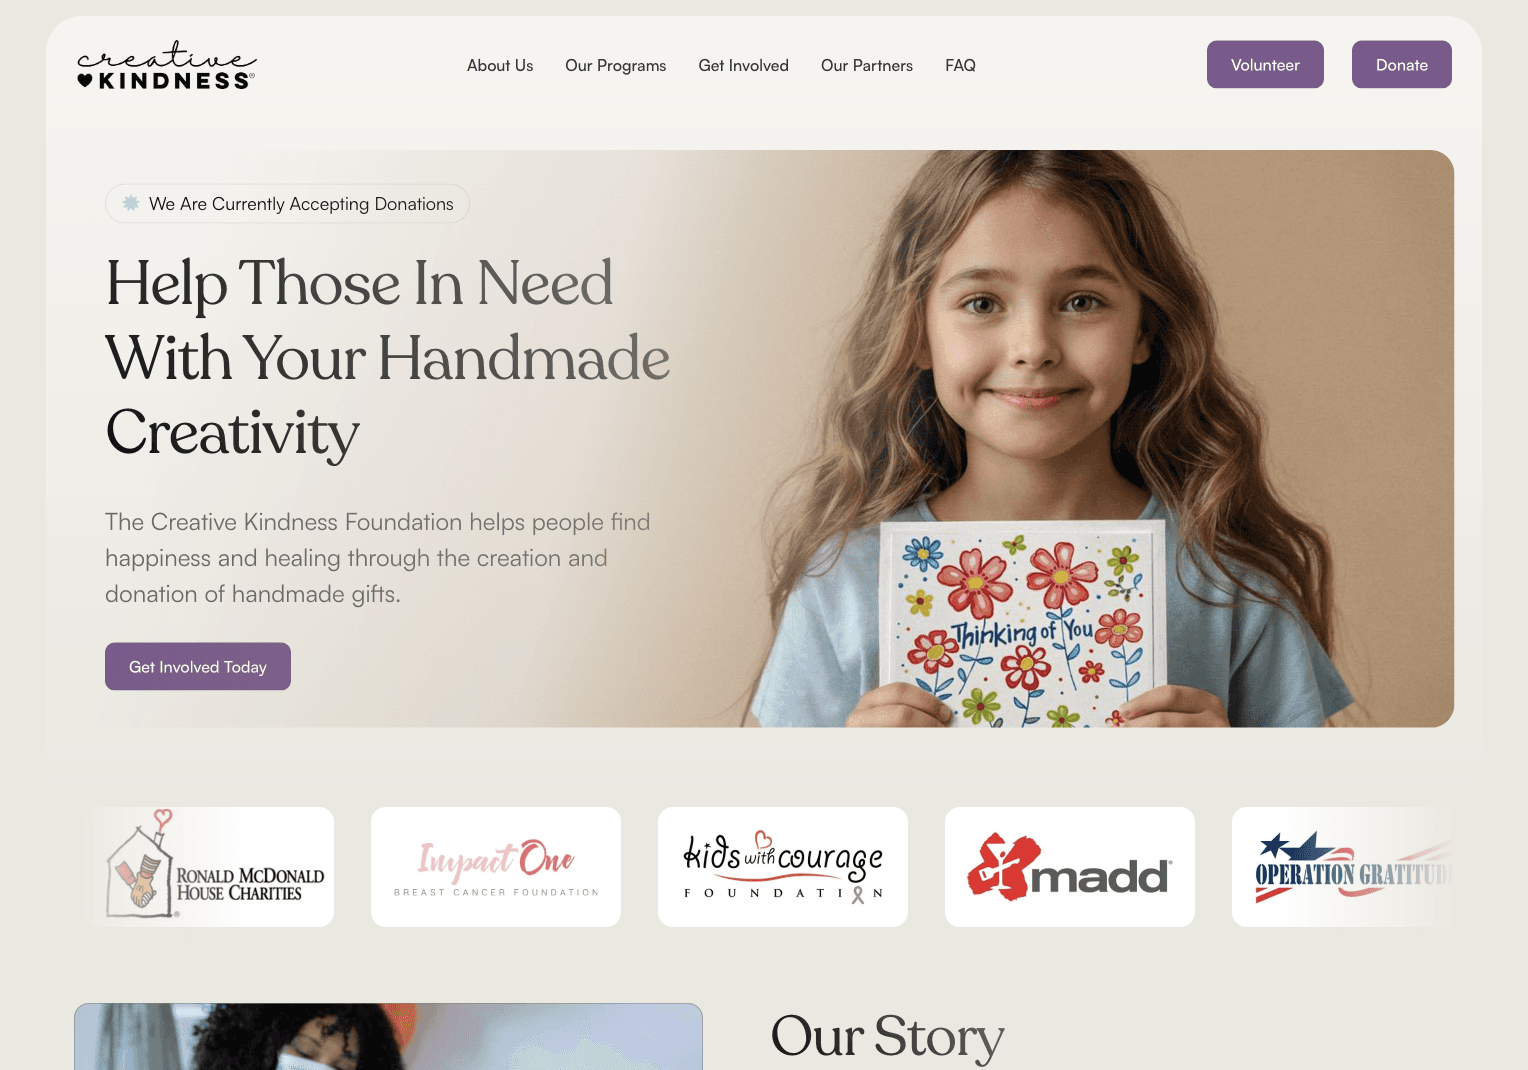1528x1070 pixels.
Task: Click the Volunteer button
Action: point(1265,64)
